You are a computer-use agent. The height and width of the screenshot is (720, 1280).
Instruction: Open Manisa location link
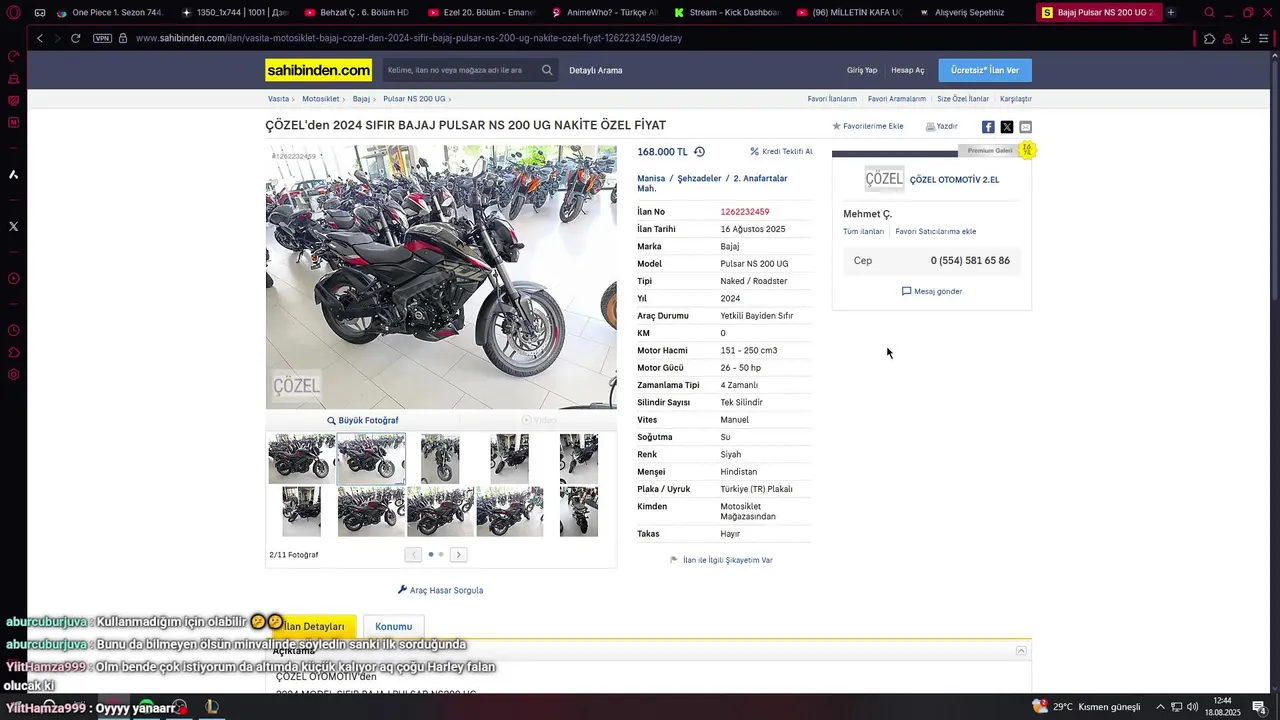[651, 178]
